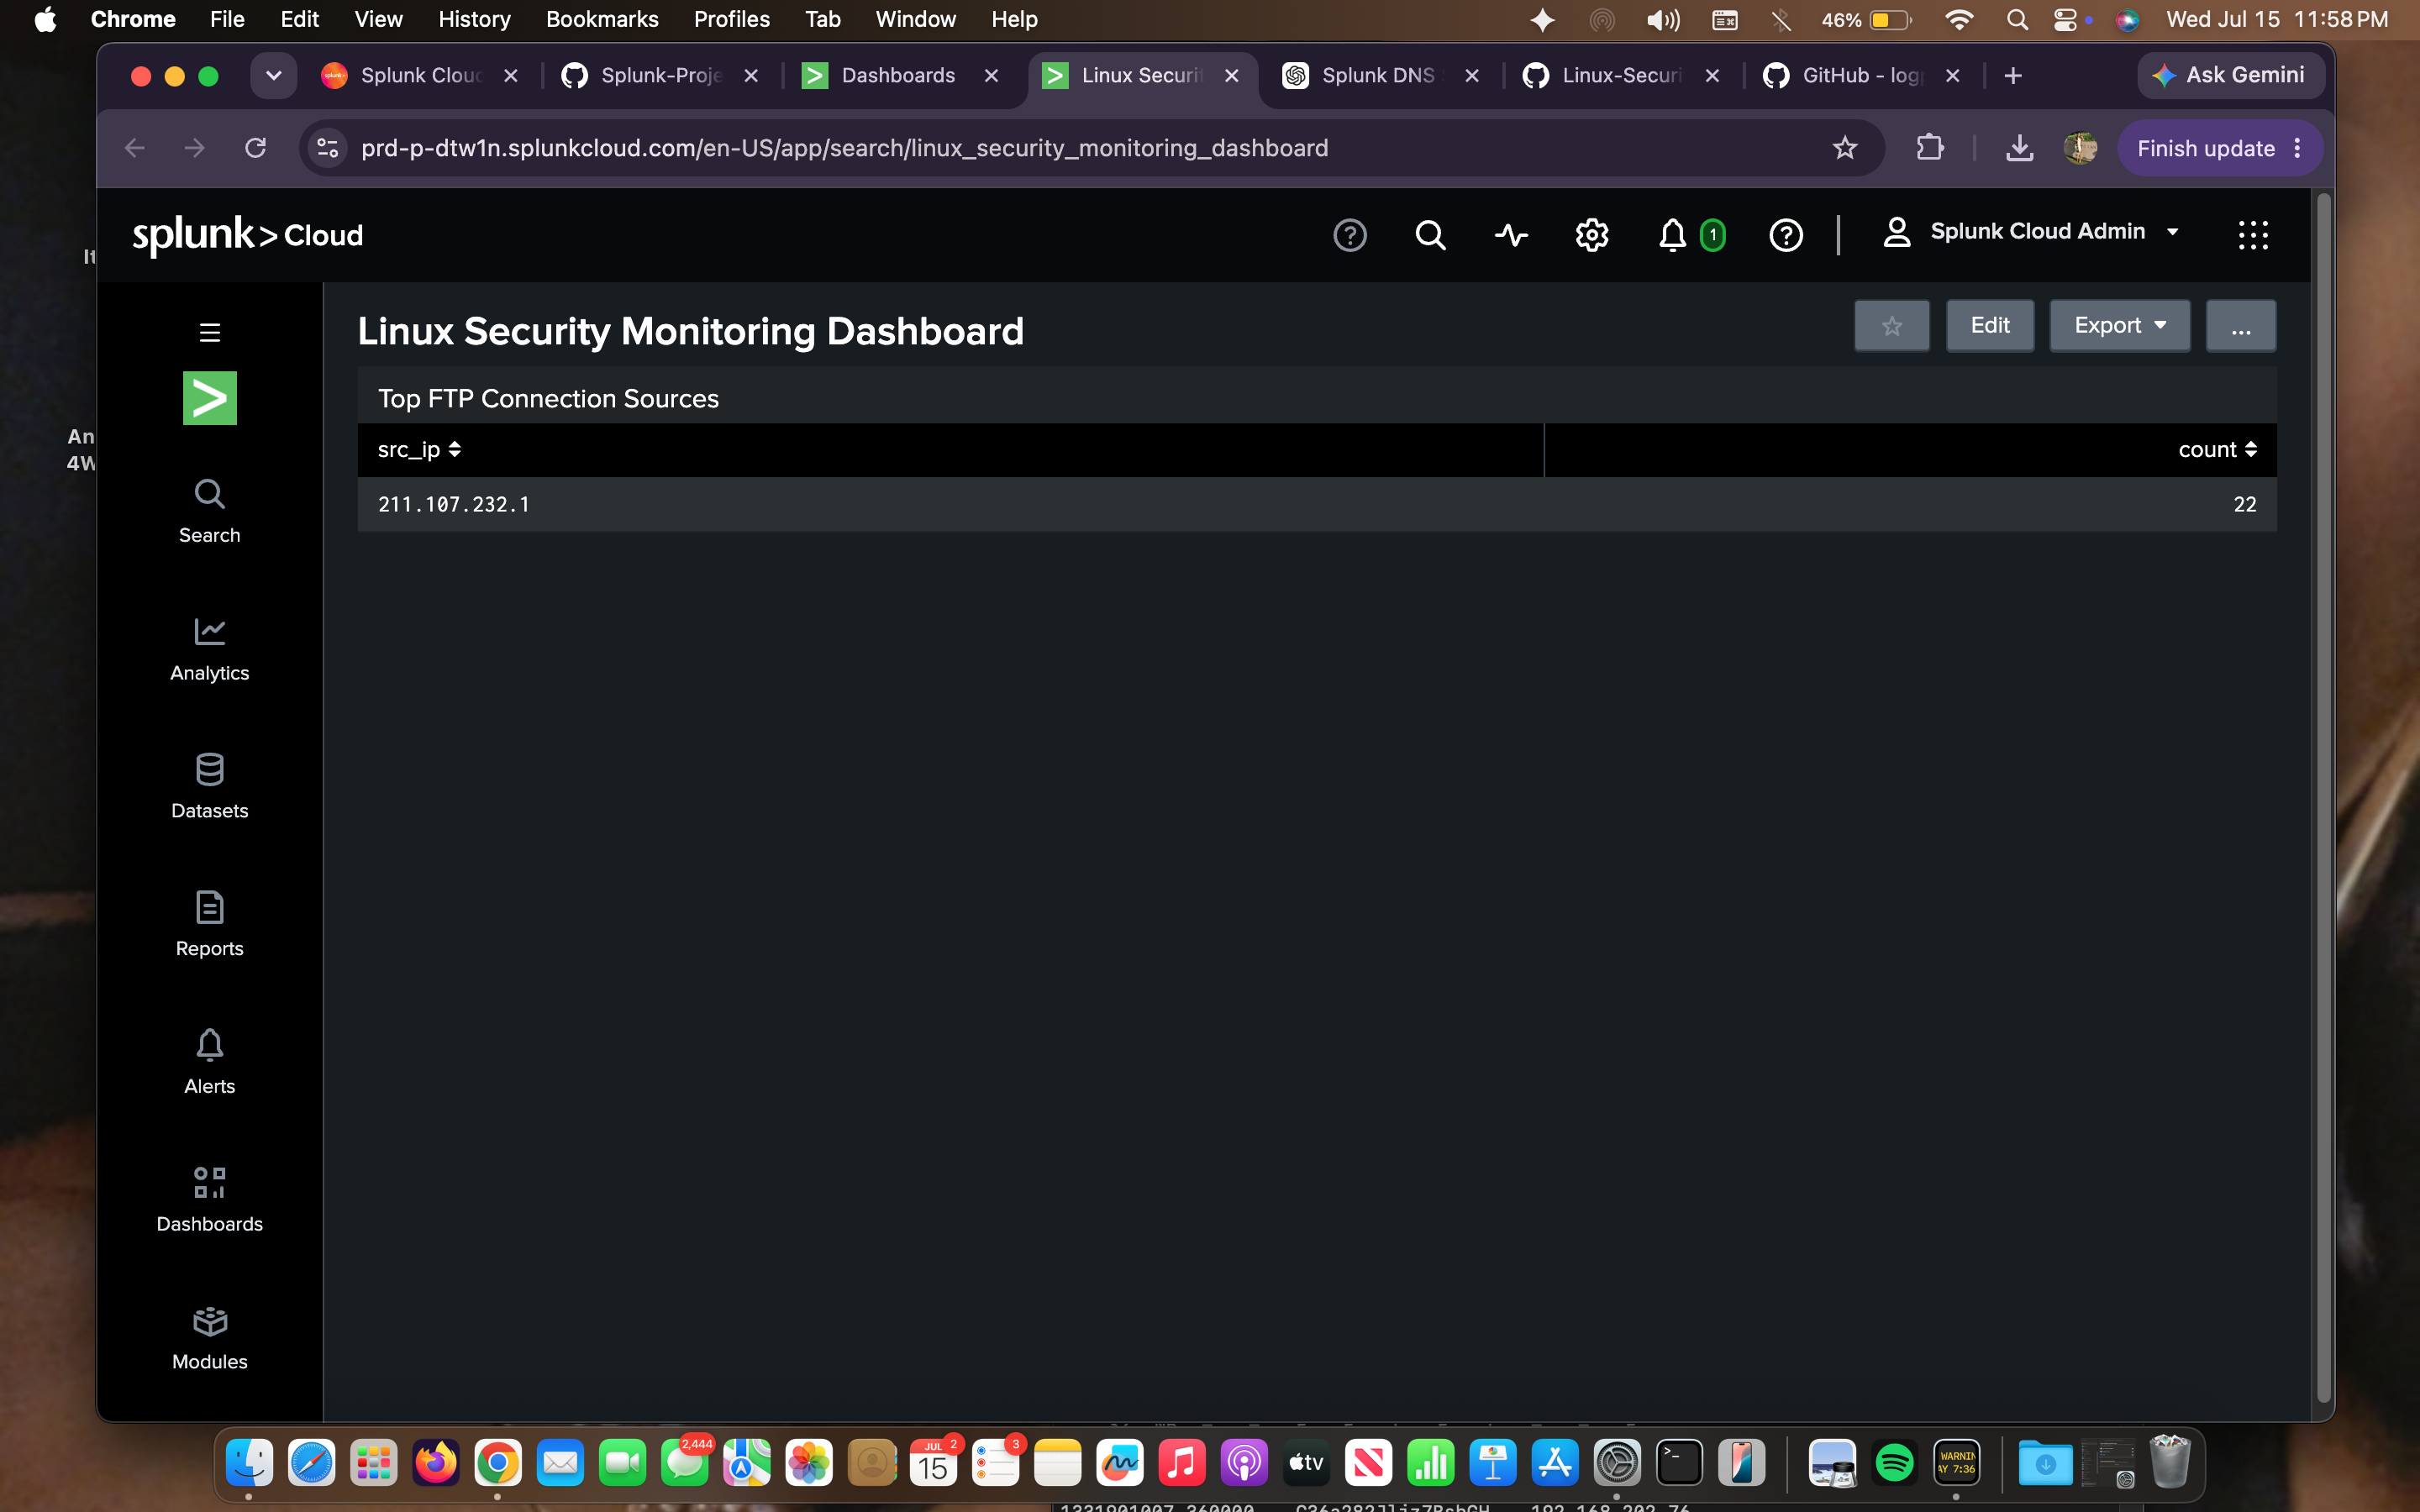Open Splunk settings gear
Image resolution: width=2420 pixels, height=1512 pixels.
[x=1591, y=235]
